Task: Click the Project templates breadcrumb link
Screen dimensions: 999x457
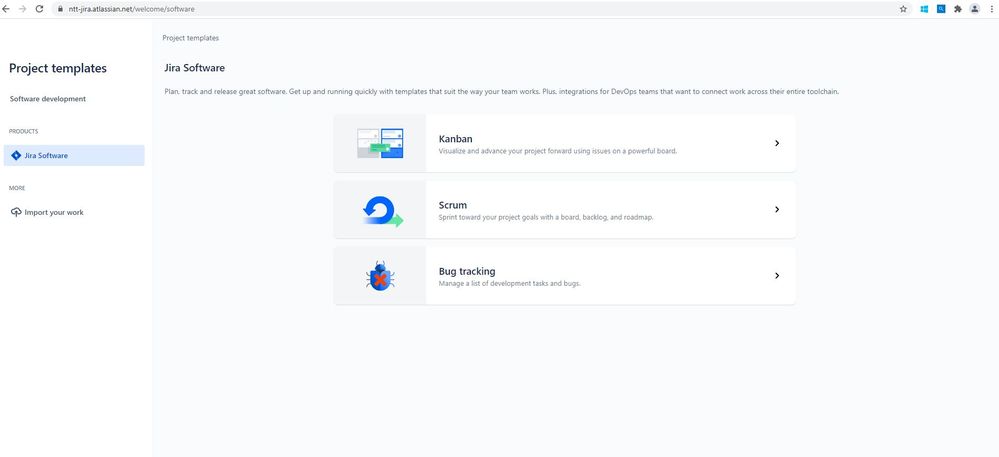Action: pyautogui.click(x=190, y=38)
